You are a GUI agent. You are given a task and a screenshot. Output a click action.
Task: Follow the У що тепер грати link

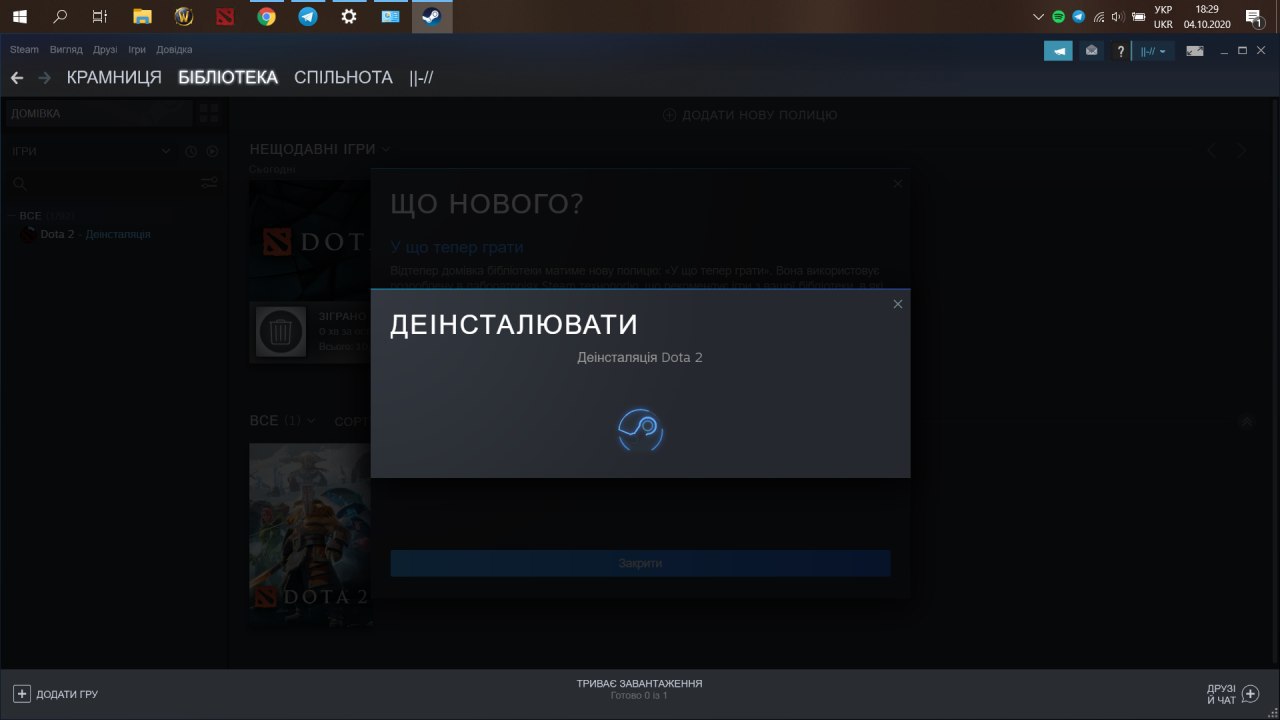coord(457,247)
